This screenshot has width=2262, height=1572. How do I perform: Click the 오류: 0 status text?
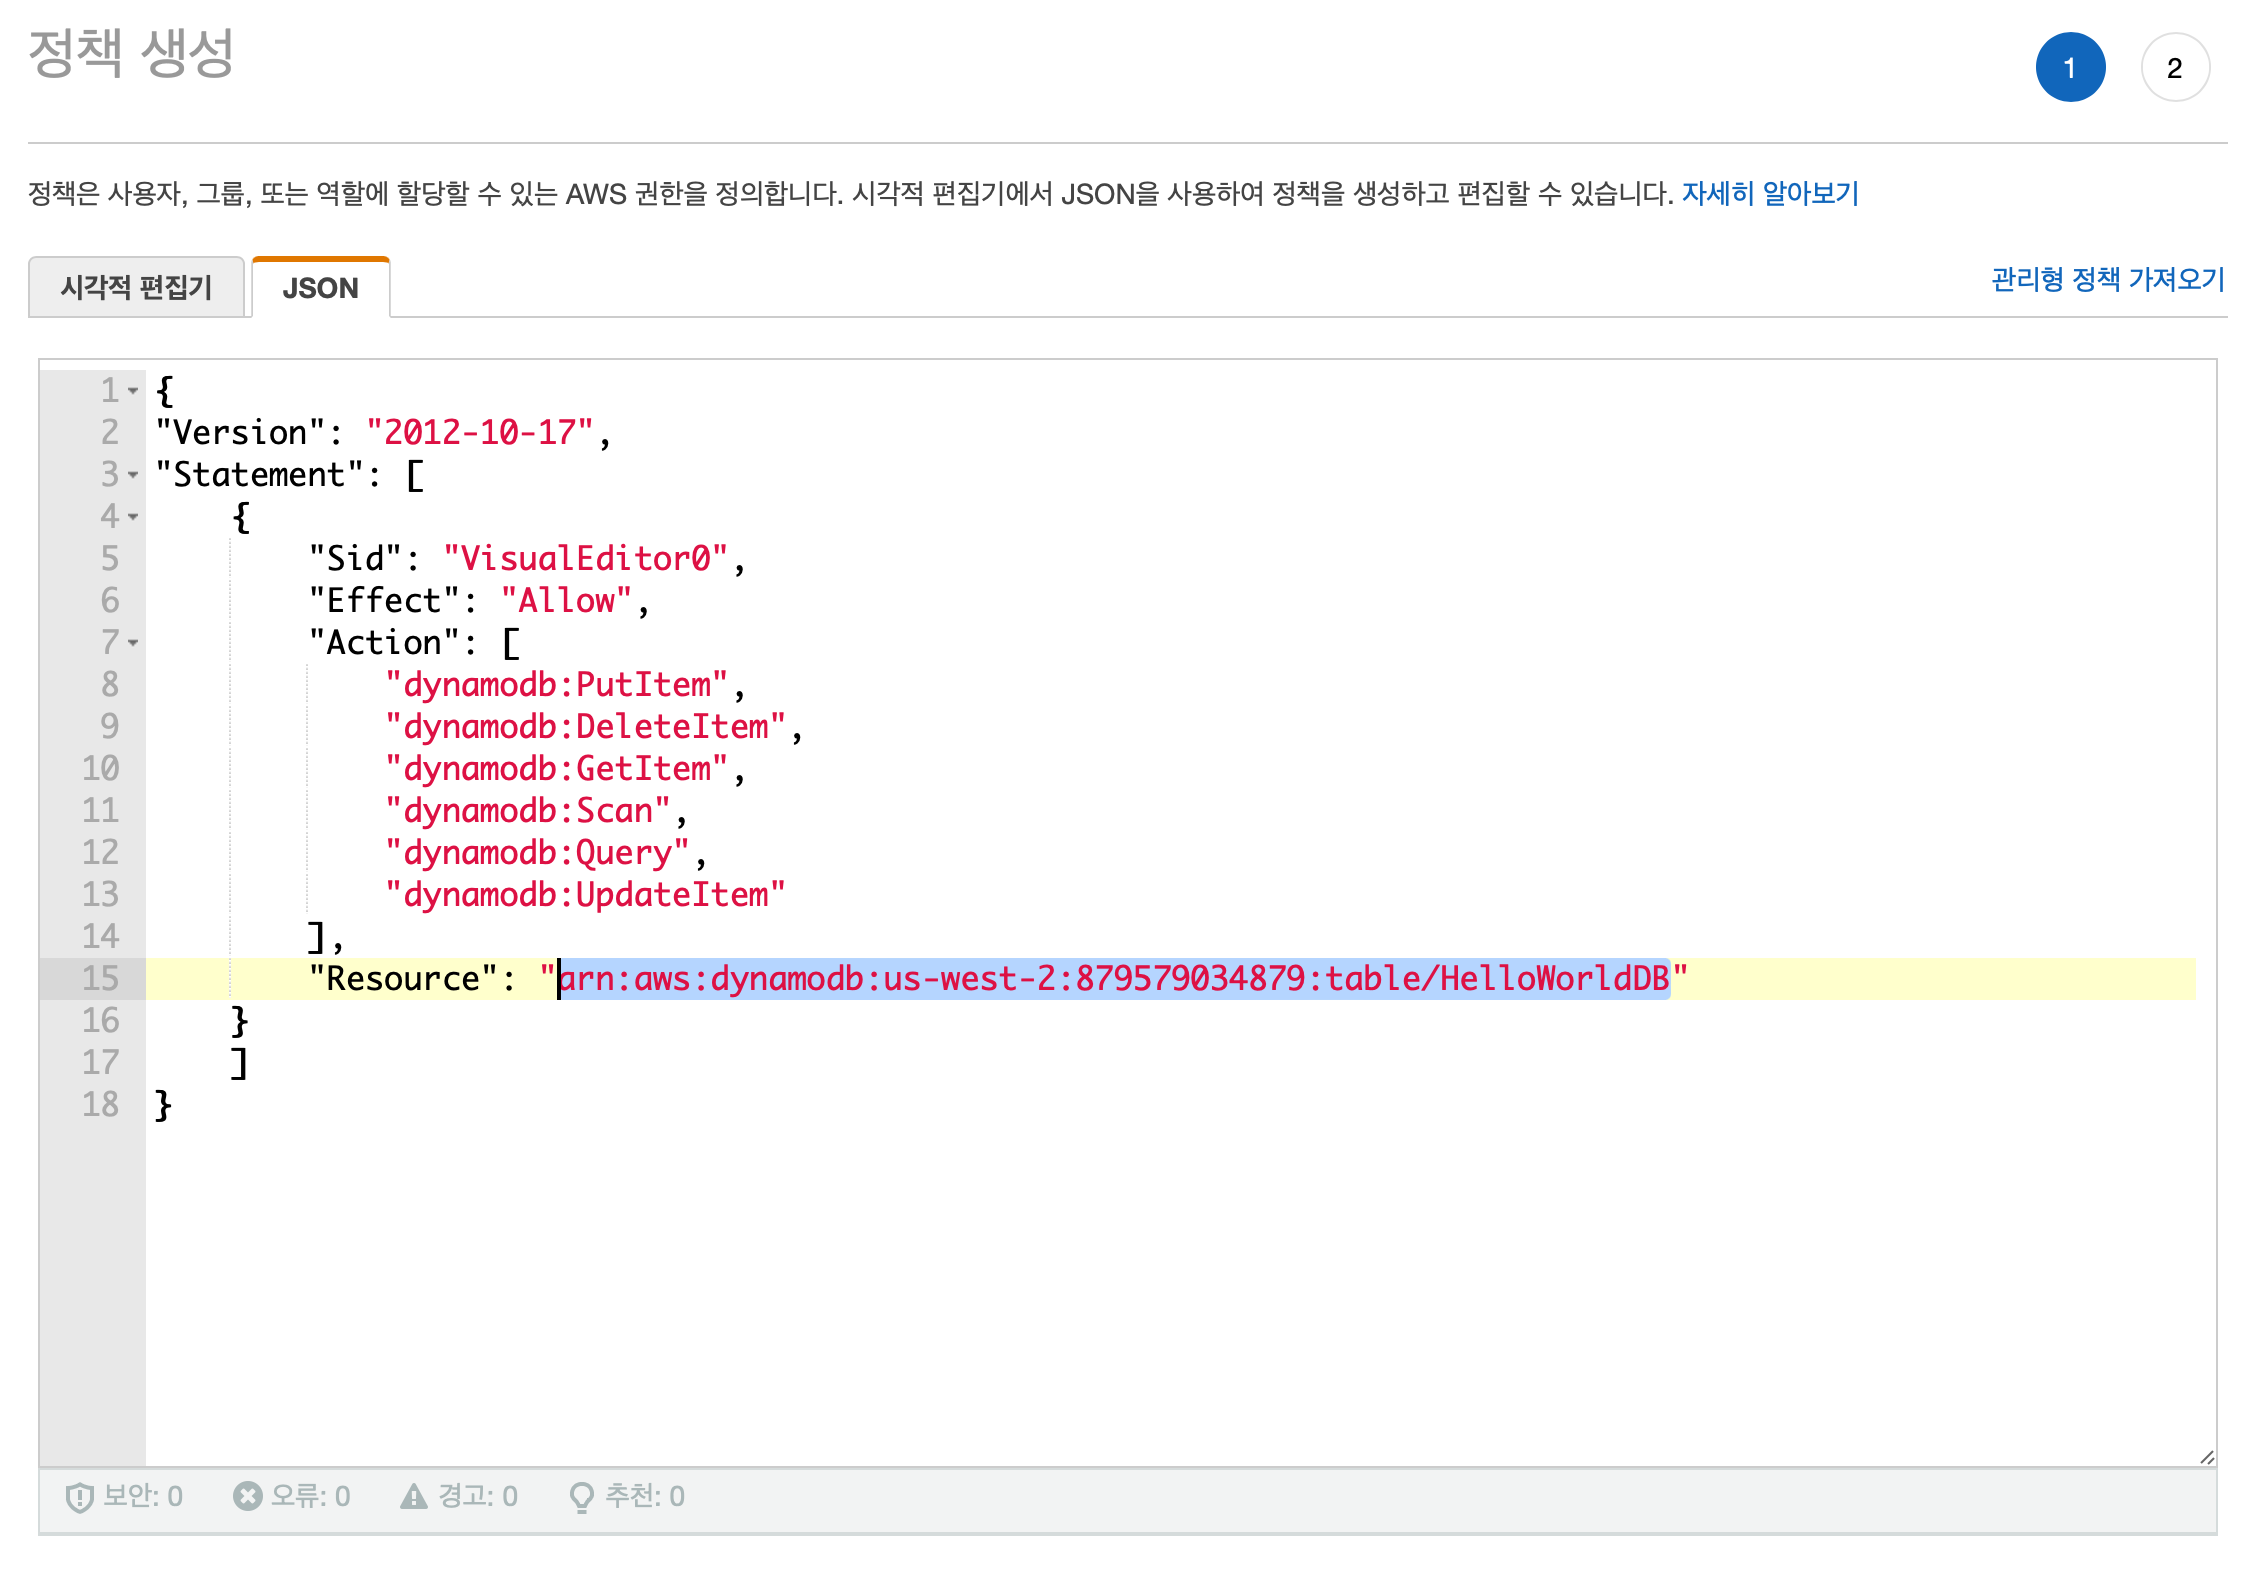click(310, 1496)
